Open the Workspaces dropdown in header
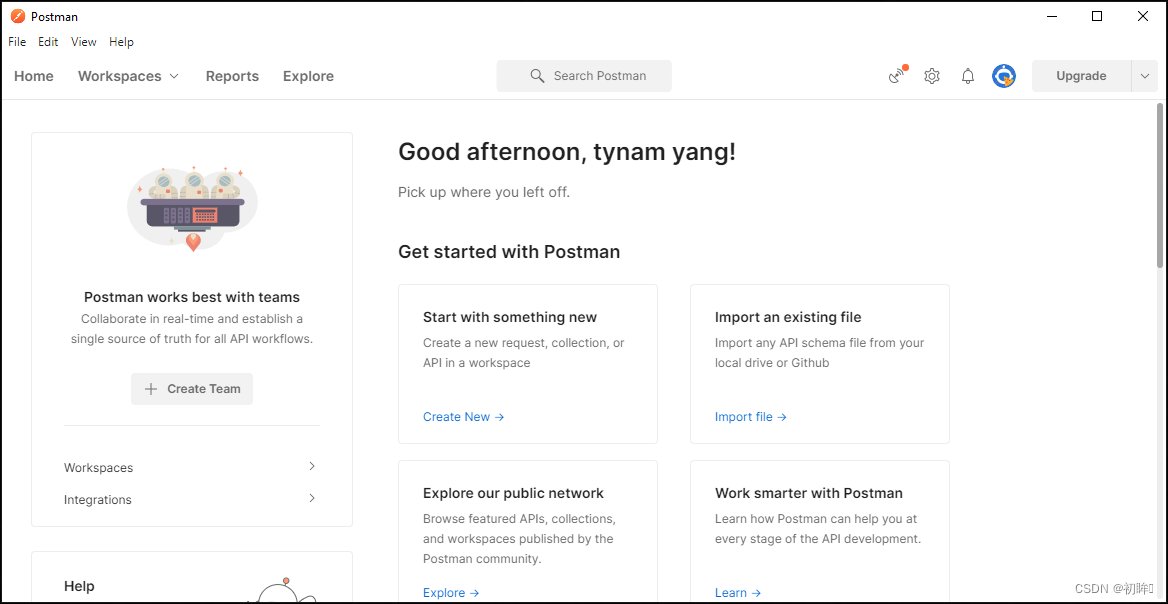The image size is (1168, 604). pyautogui.click(x=129, y=76)
